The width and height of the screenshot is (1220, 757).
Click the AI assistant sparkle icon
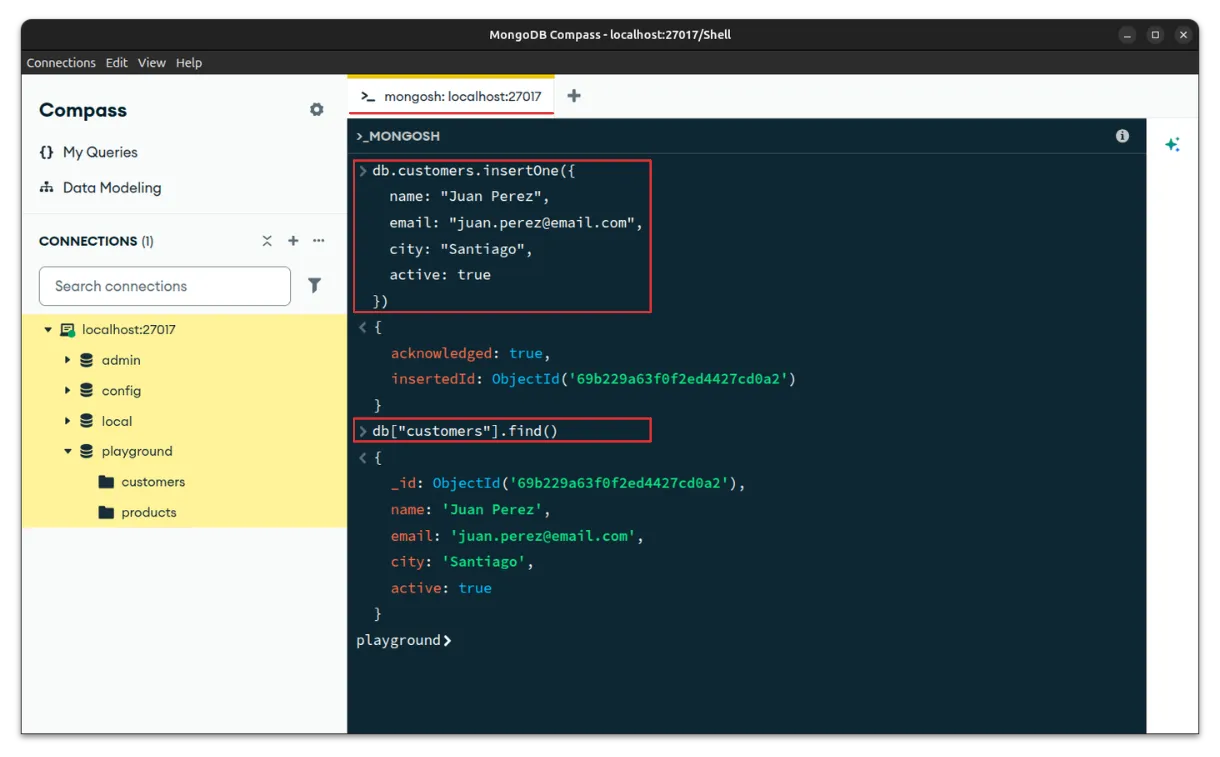click(1172, 145)
